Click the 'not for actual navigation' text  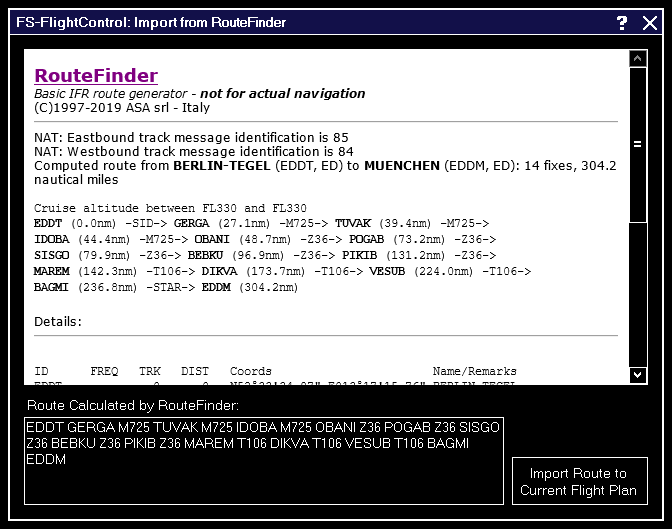(283, 93)
